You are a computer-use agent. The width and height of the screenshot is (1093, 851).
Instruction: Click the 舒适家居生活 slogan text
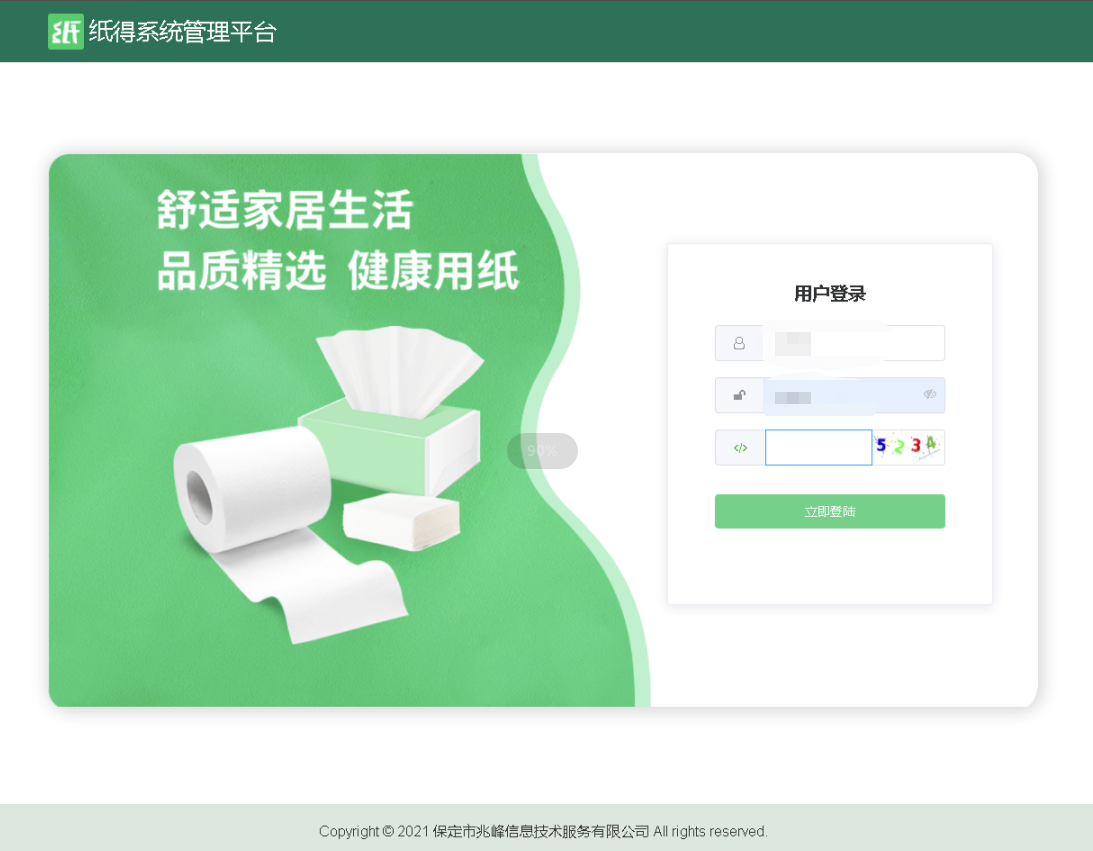tap(285, 211)
